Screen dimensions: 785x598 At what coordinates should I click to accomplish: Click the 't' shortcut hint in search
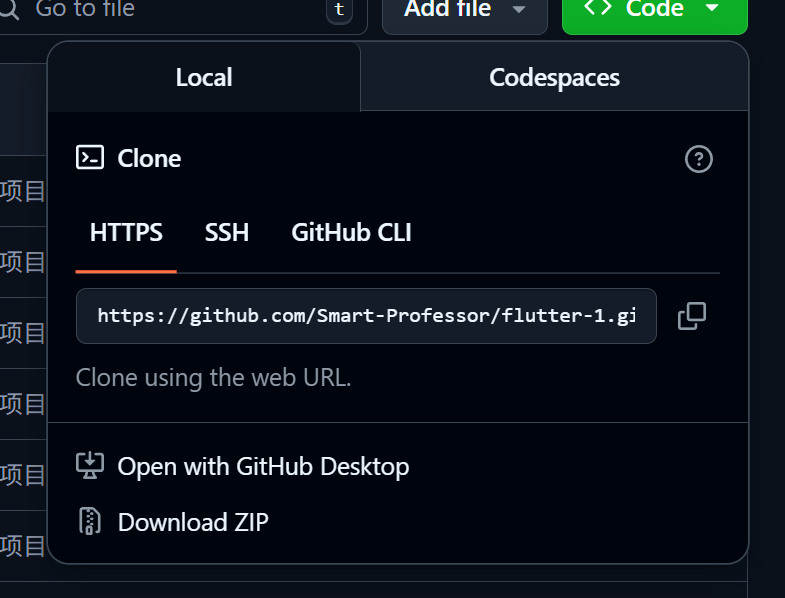coord(339,10)
